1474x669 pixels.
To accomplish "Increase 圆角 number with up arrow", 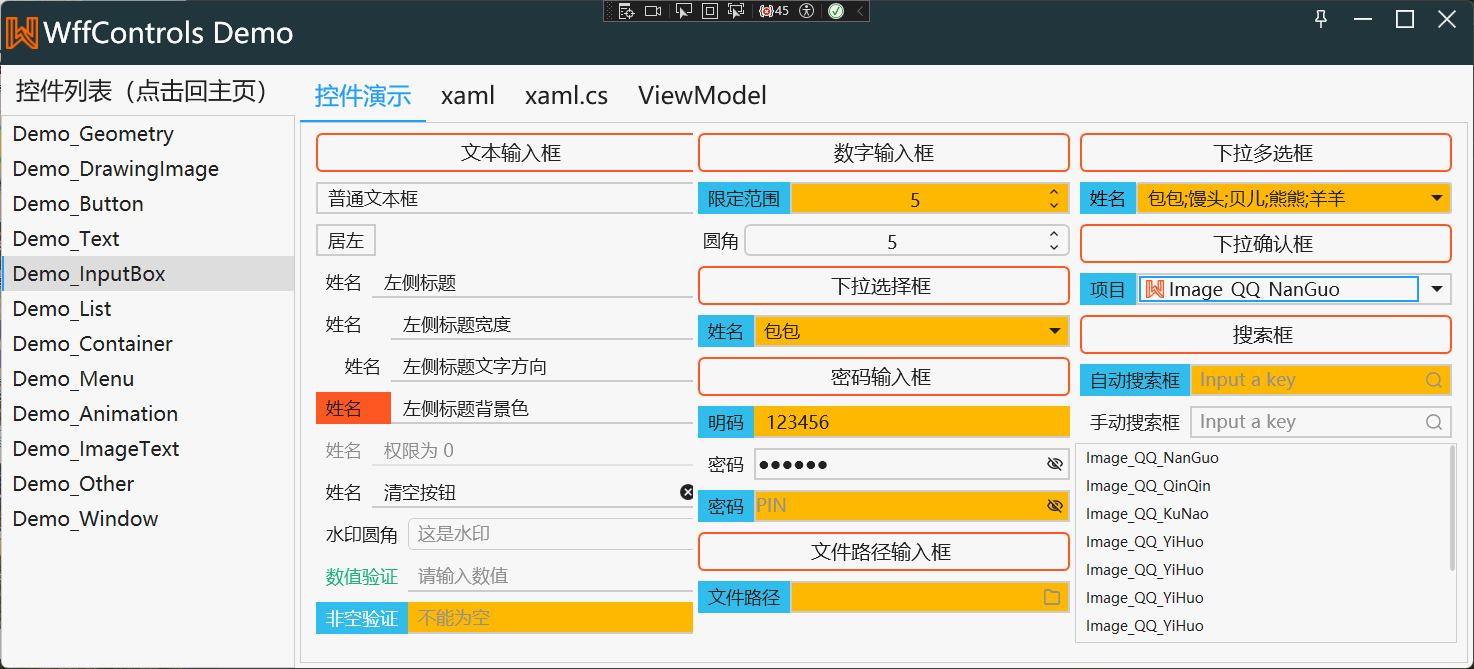I will click(x=1053, y=235).
